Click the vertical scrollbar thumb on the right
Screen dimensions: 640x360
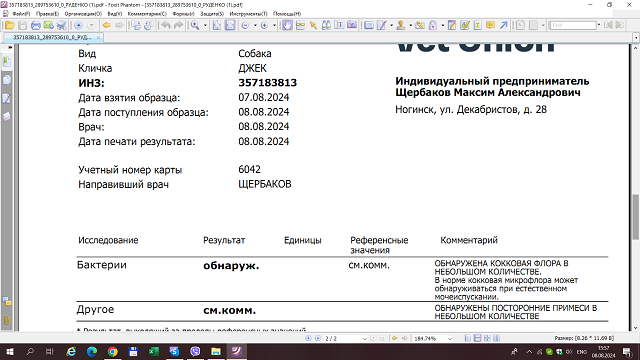tap(636, 218)
